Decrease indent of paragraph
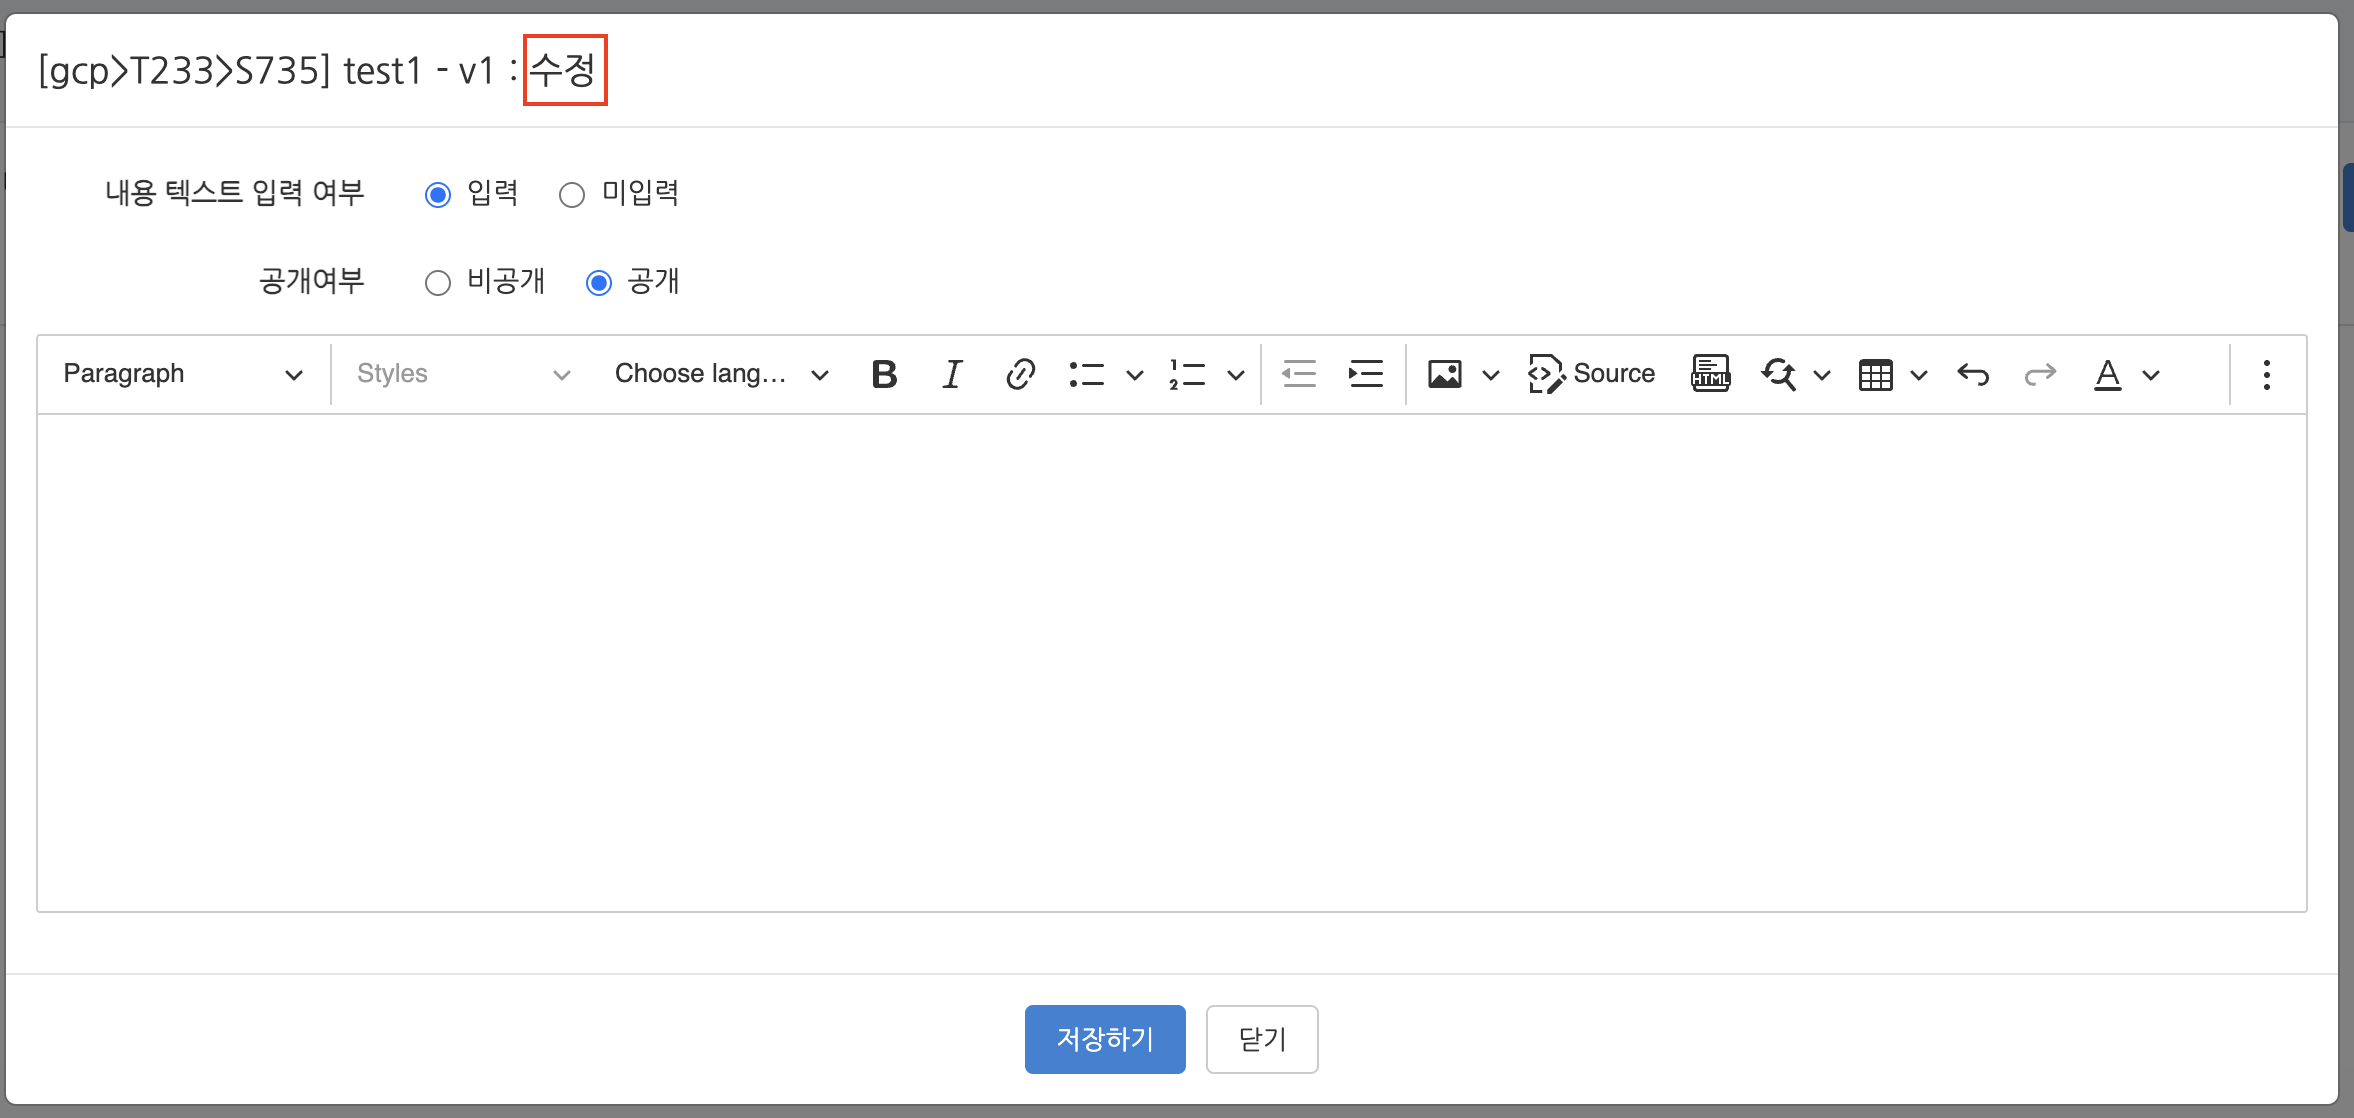Image resolution: width=2354 pixels, height=1118 pixels. (x=1299, y=374)
